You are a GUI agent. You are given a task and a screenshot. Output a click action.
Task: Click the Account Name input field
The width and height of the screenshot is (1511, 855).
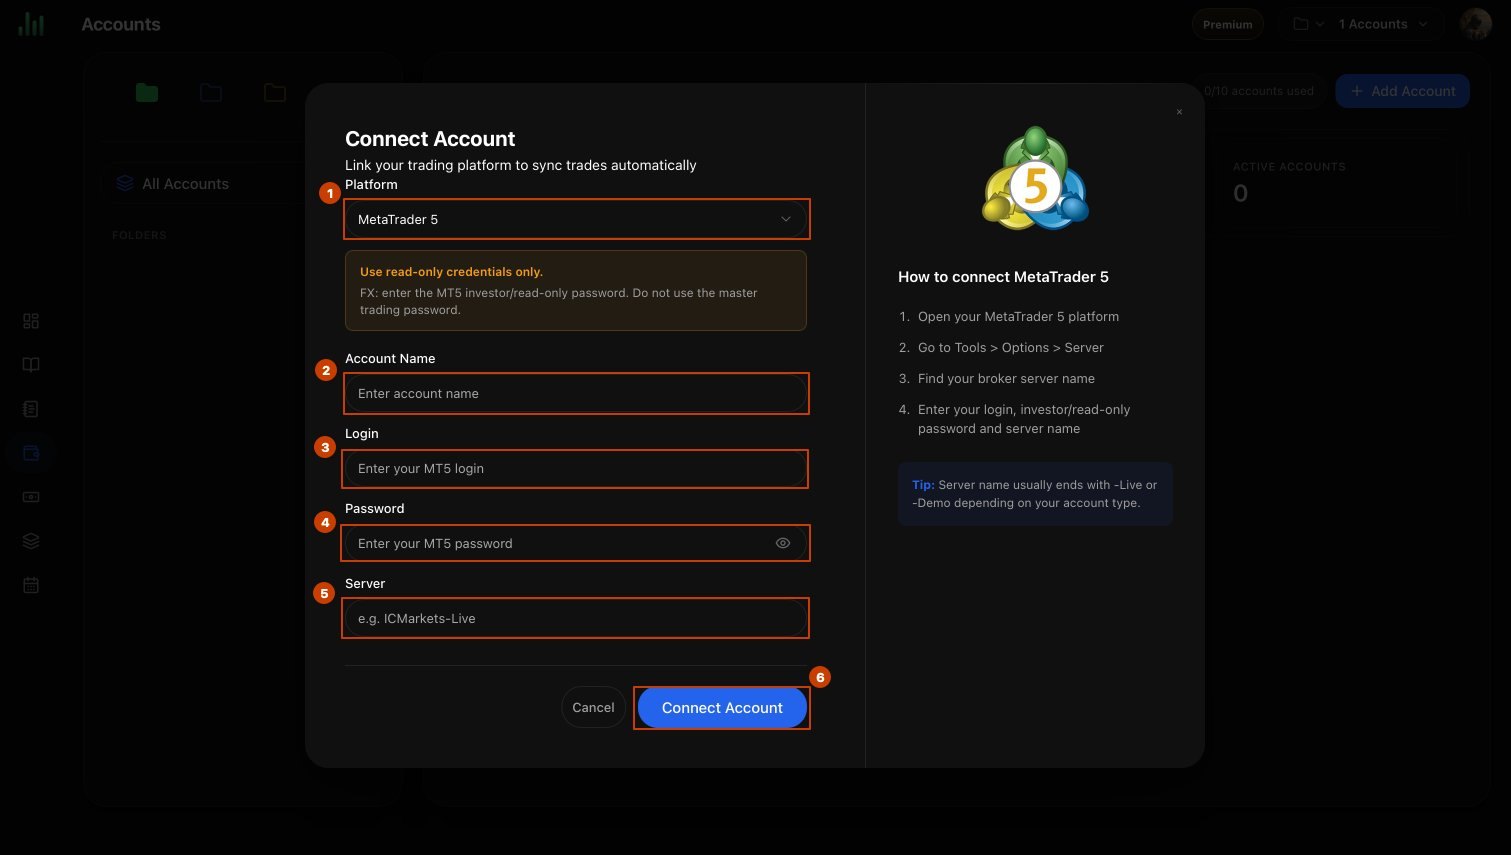[576, 394]
